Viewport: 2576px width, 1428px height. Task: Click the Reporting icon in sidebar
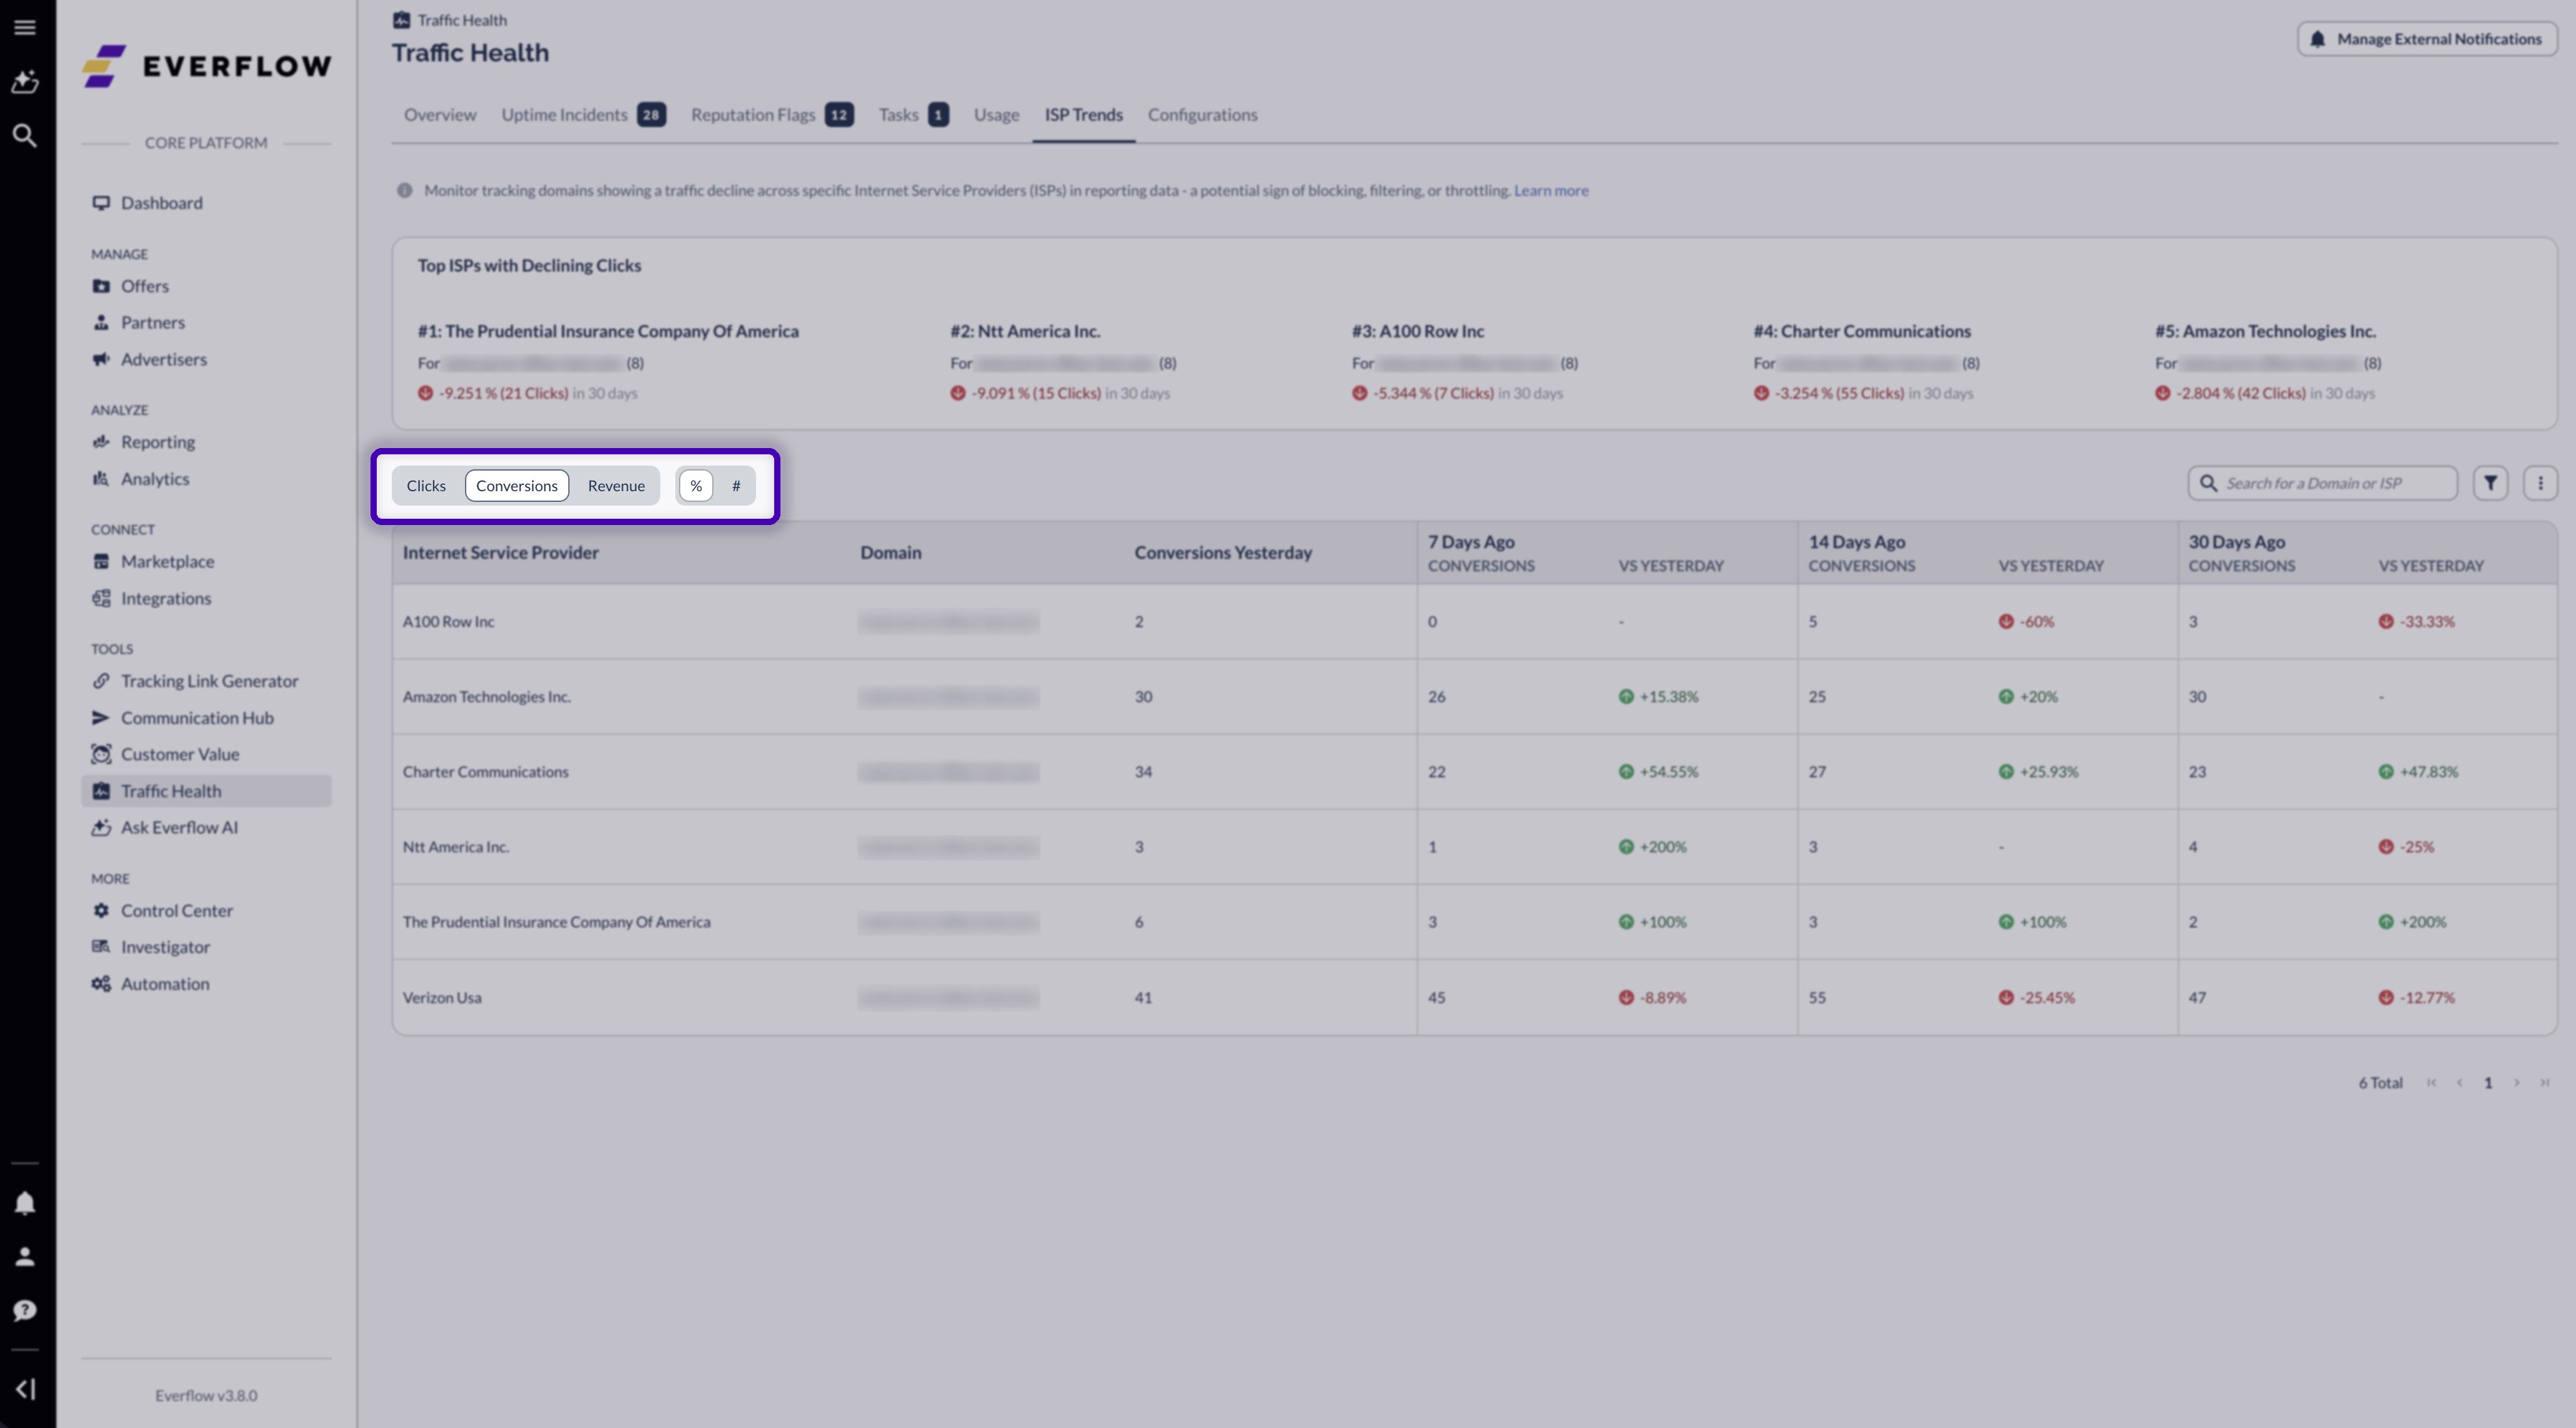click(x=101, y=442)
